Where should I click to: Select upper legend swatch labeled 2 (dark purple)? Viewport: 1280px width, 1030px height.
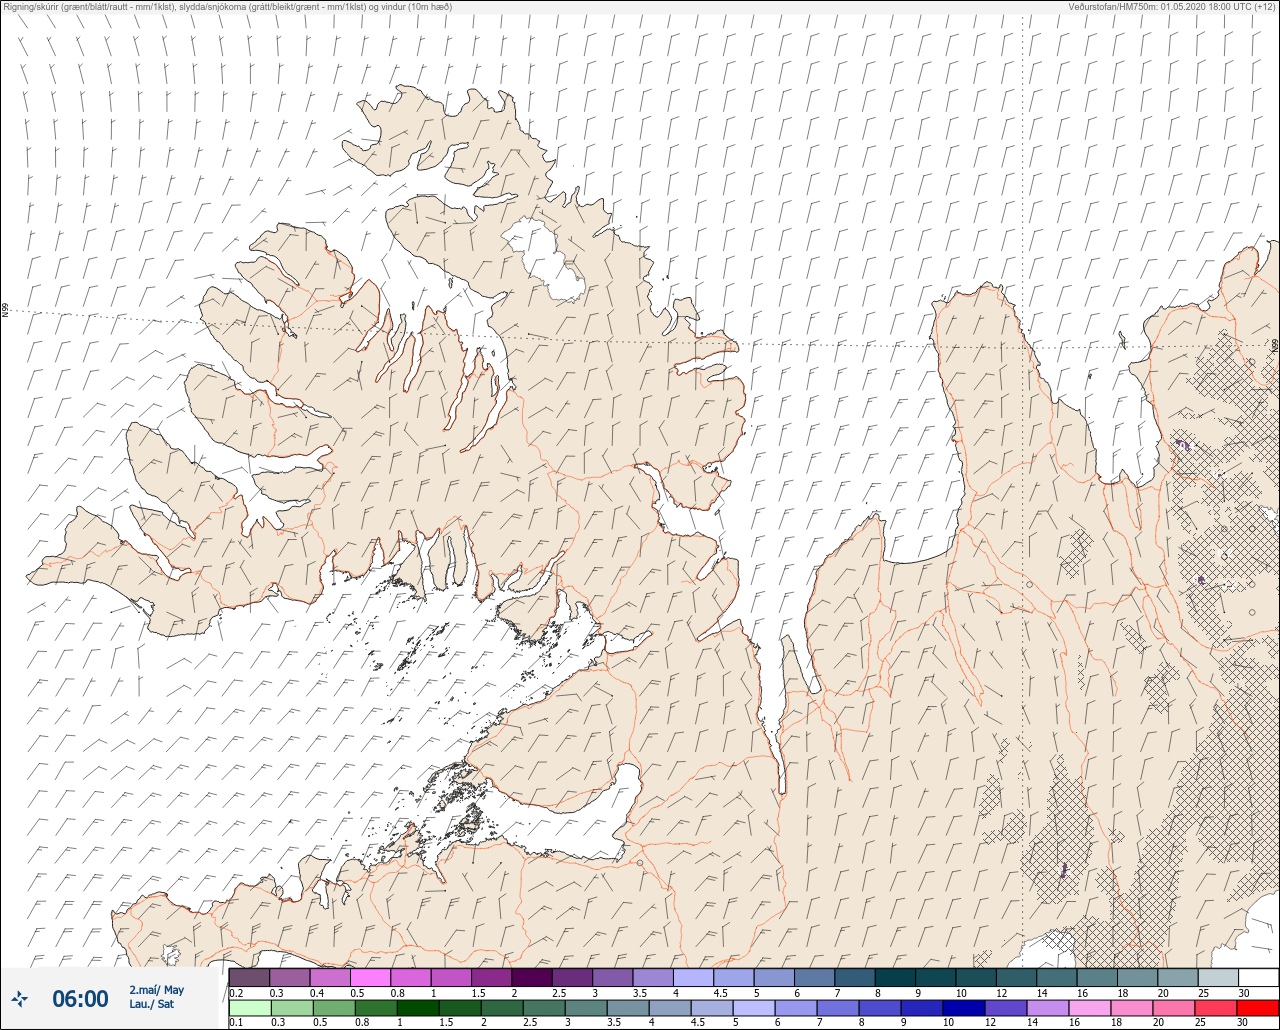[x=532, y=977]
